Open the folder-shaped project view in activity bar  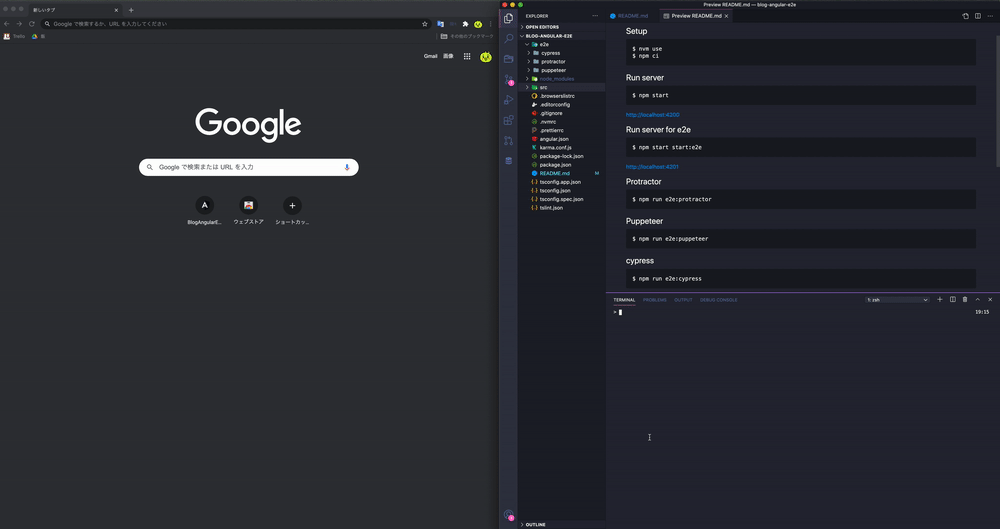click(508, 59)
